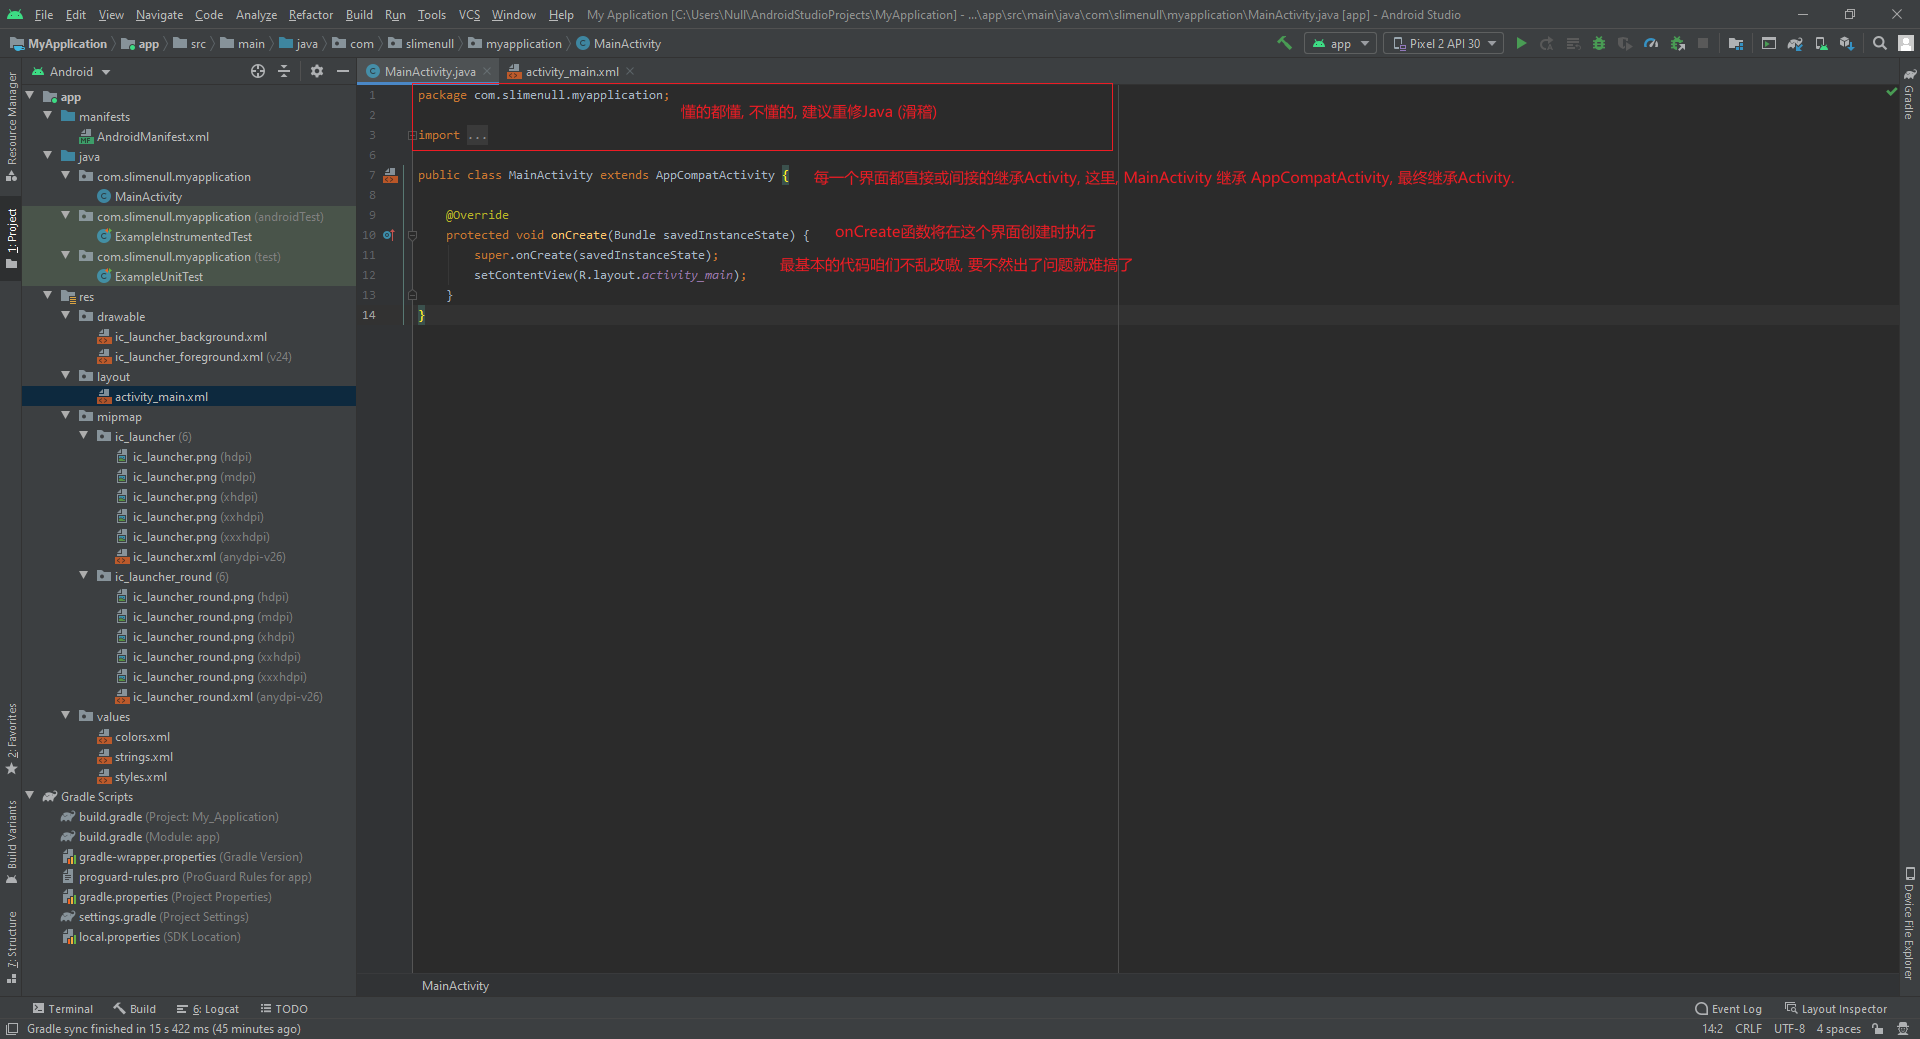The height and width of the screenshot is (1039, 1920).
Task: Open Pixel 2 API 30 device dropdown
Action: tap(1443, 43)
